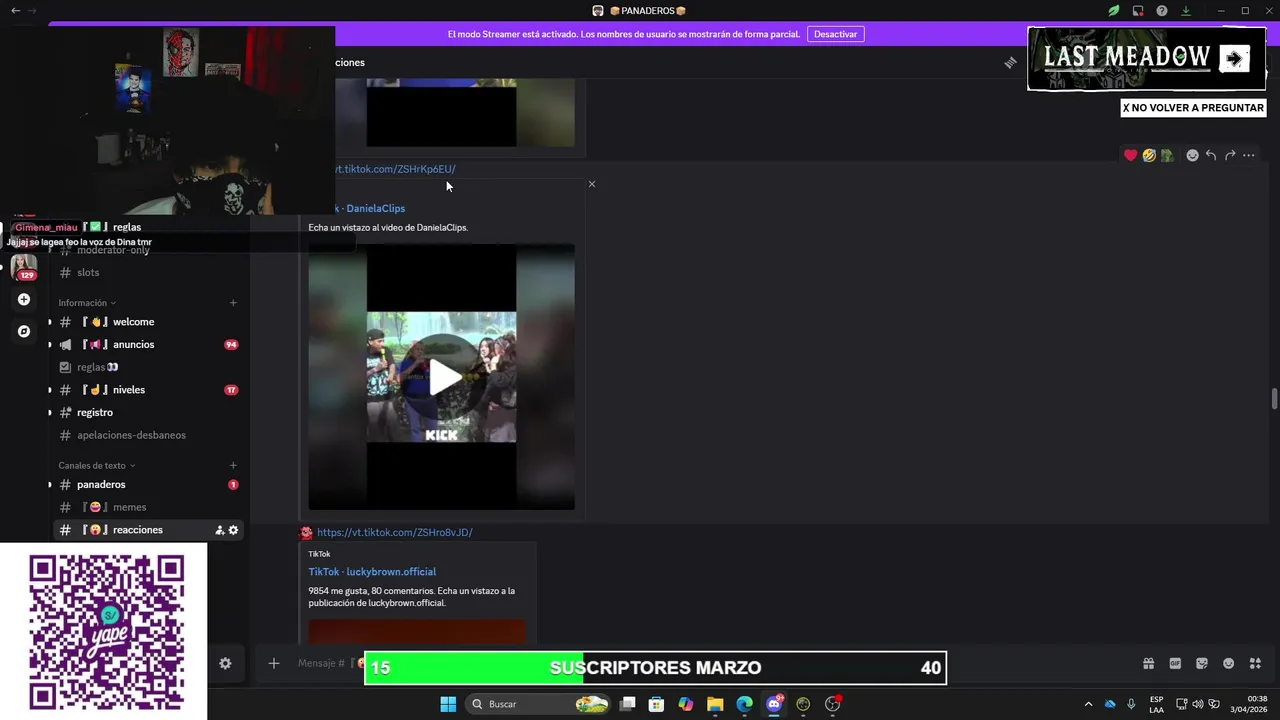Invite members icon on reacciones channel
Image resolution: width=1280 pixels, height=720 pixels.
point(219,530)
